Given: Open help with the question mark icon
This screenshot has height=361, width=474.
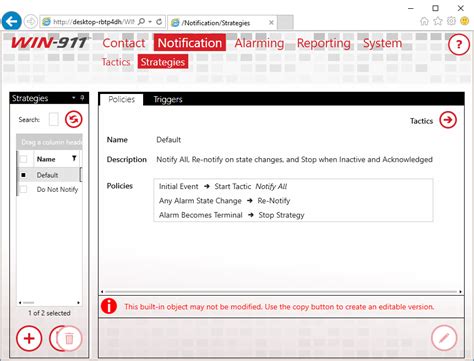Looking at the screenshot, I should (x=459, y=44).
